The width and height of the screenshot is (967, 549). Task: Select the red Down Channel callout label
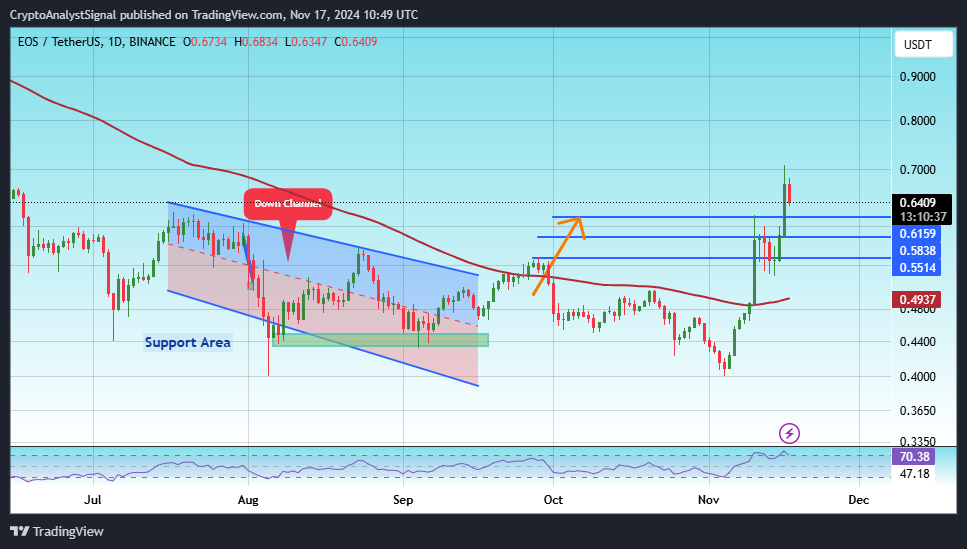tap(288, 204)
